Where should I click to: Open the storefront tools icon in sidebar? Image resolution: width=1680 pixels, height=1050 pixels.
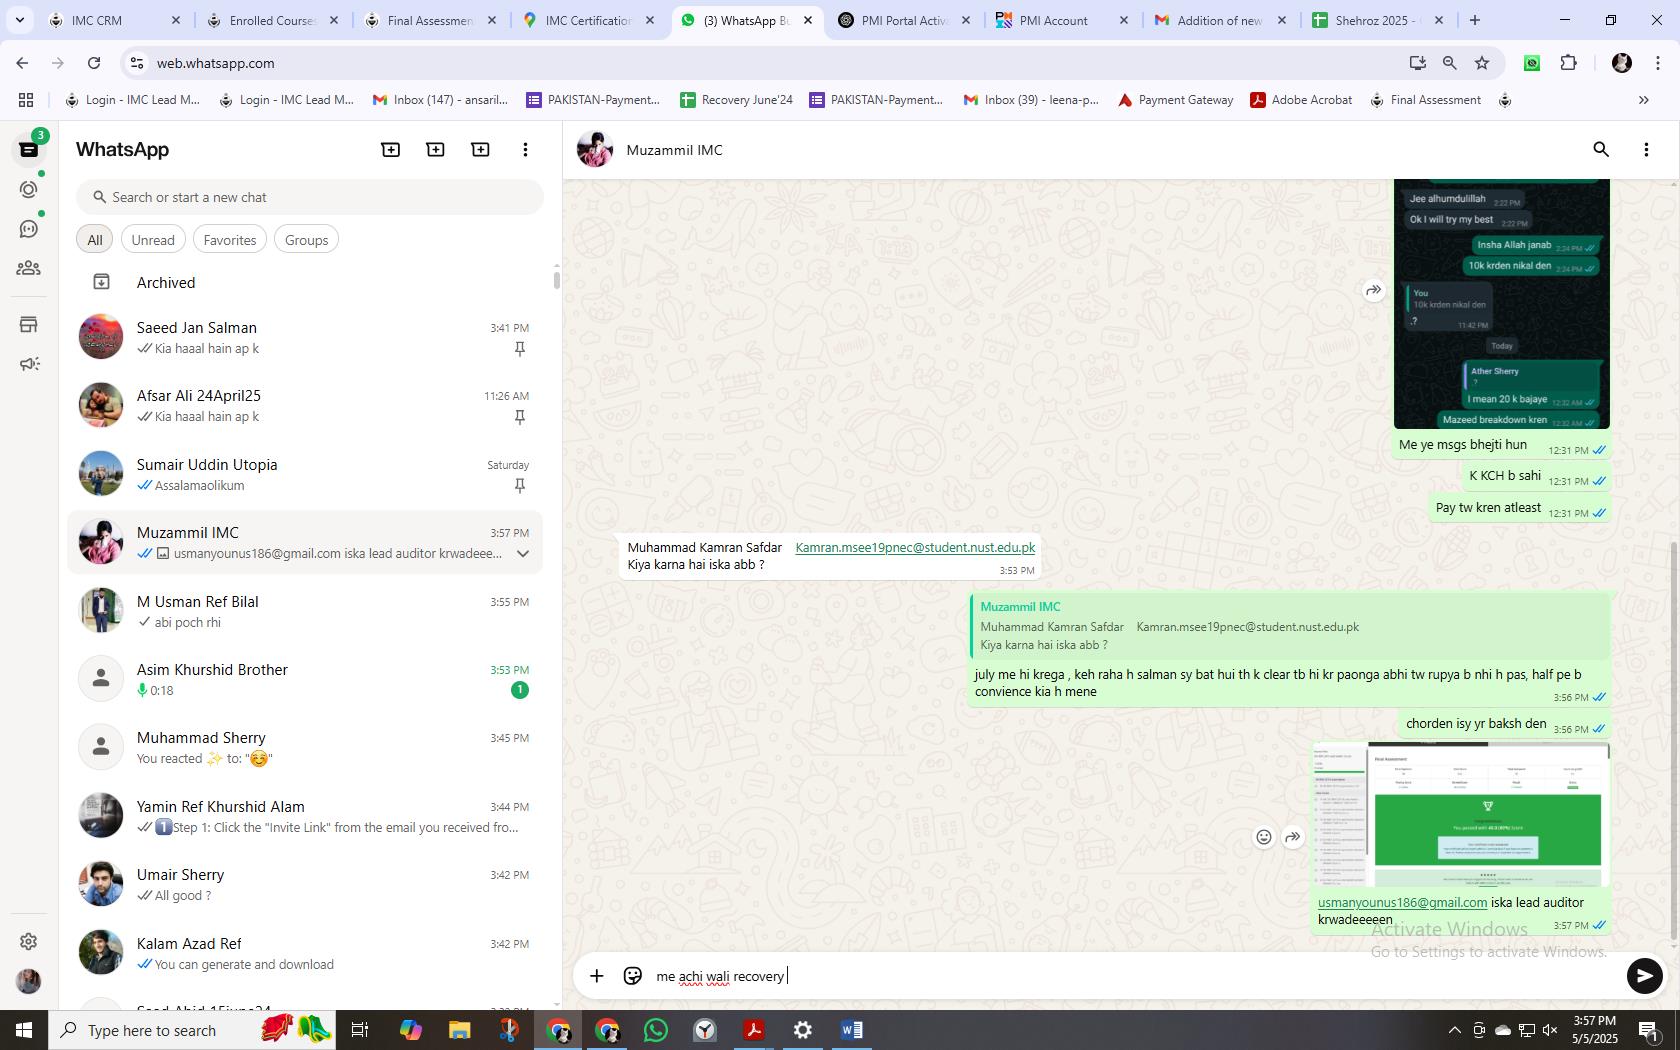click(x=29, y=324)
